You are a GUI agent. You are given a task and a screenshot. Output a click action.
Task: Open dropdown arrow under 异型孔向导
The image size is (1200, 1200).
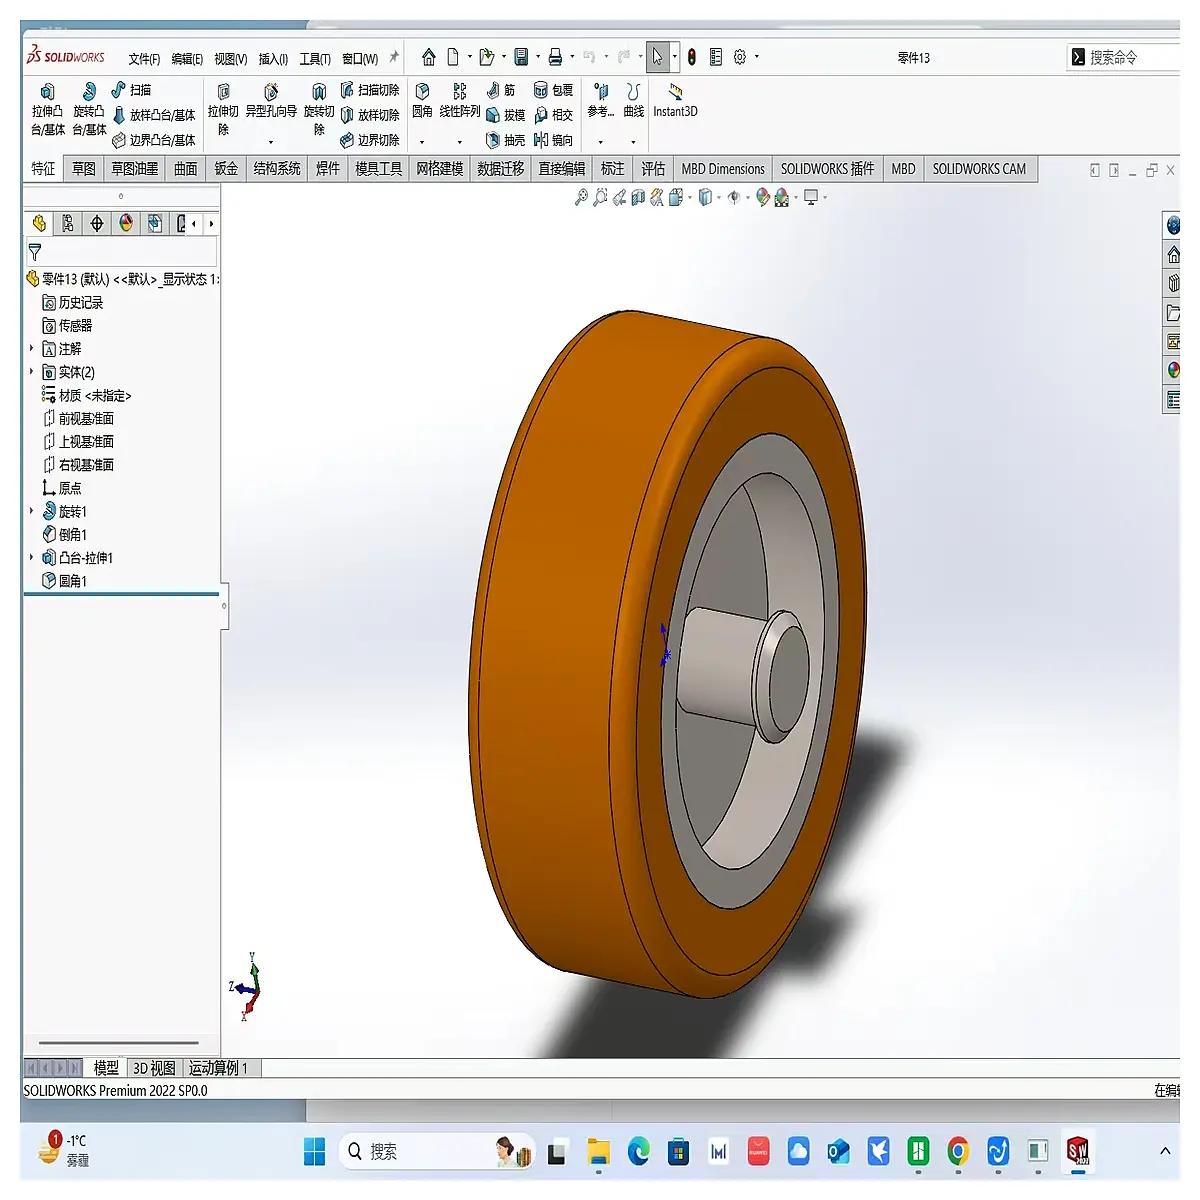[x=271, y=142]
